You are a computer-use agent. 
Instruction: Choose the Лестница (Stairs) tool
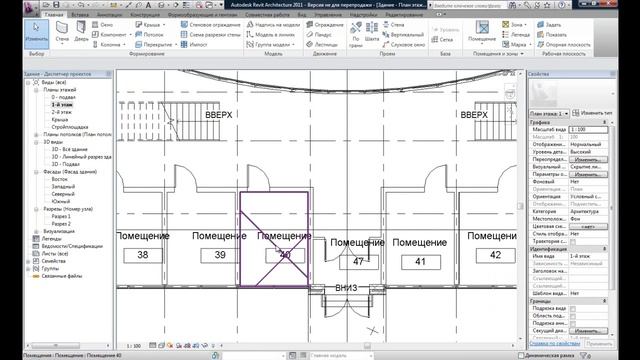click(x=322, y=44)
